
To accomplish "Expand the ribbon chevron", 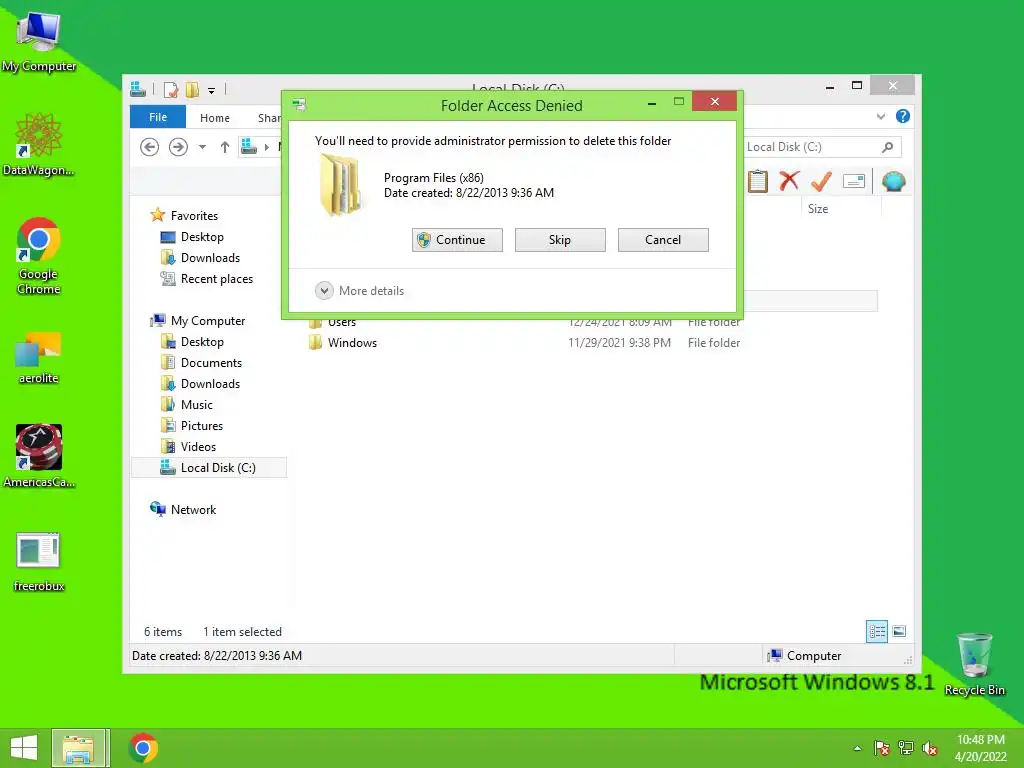I will 880,117.
